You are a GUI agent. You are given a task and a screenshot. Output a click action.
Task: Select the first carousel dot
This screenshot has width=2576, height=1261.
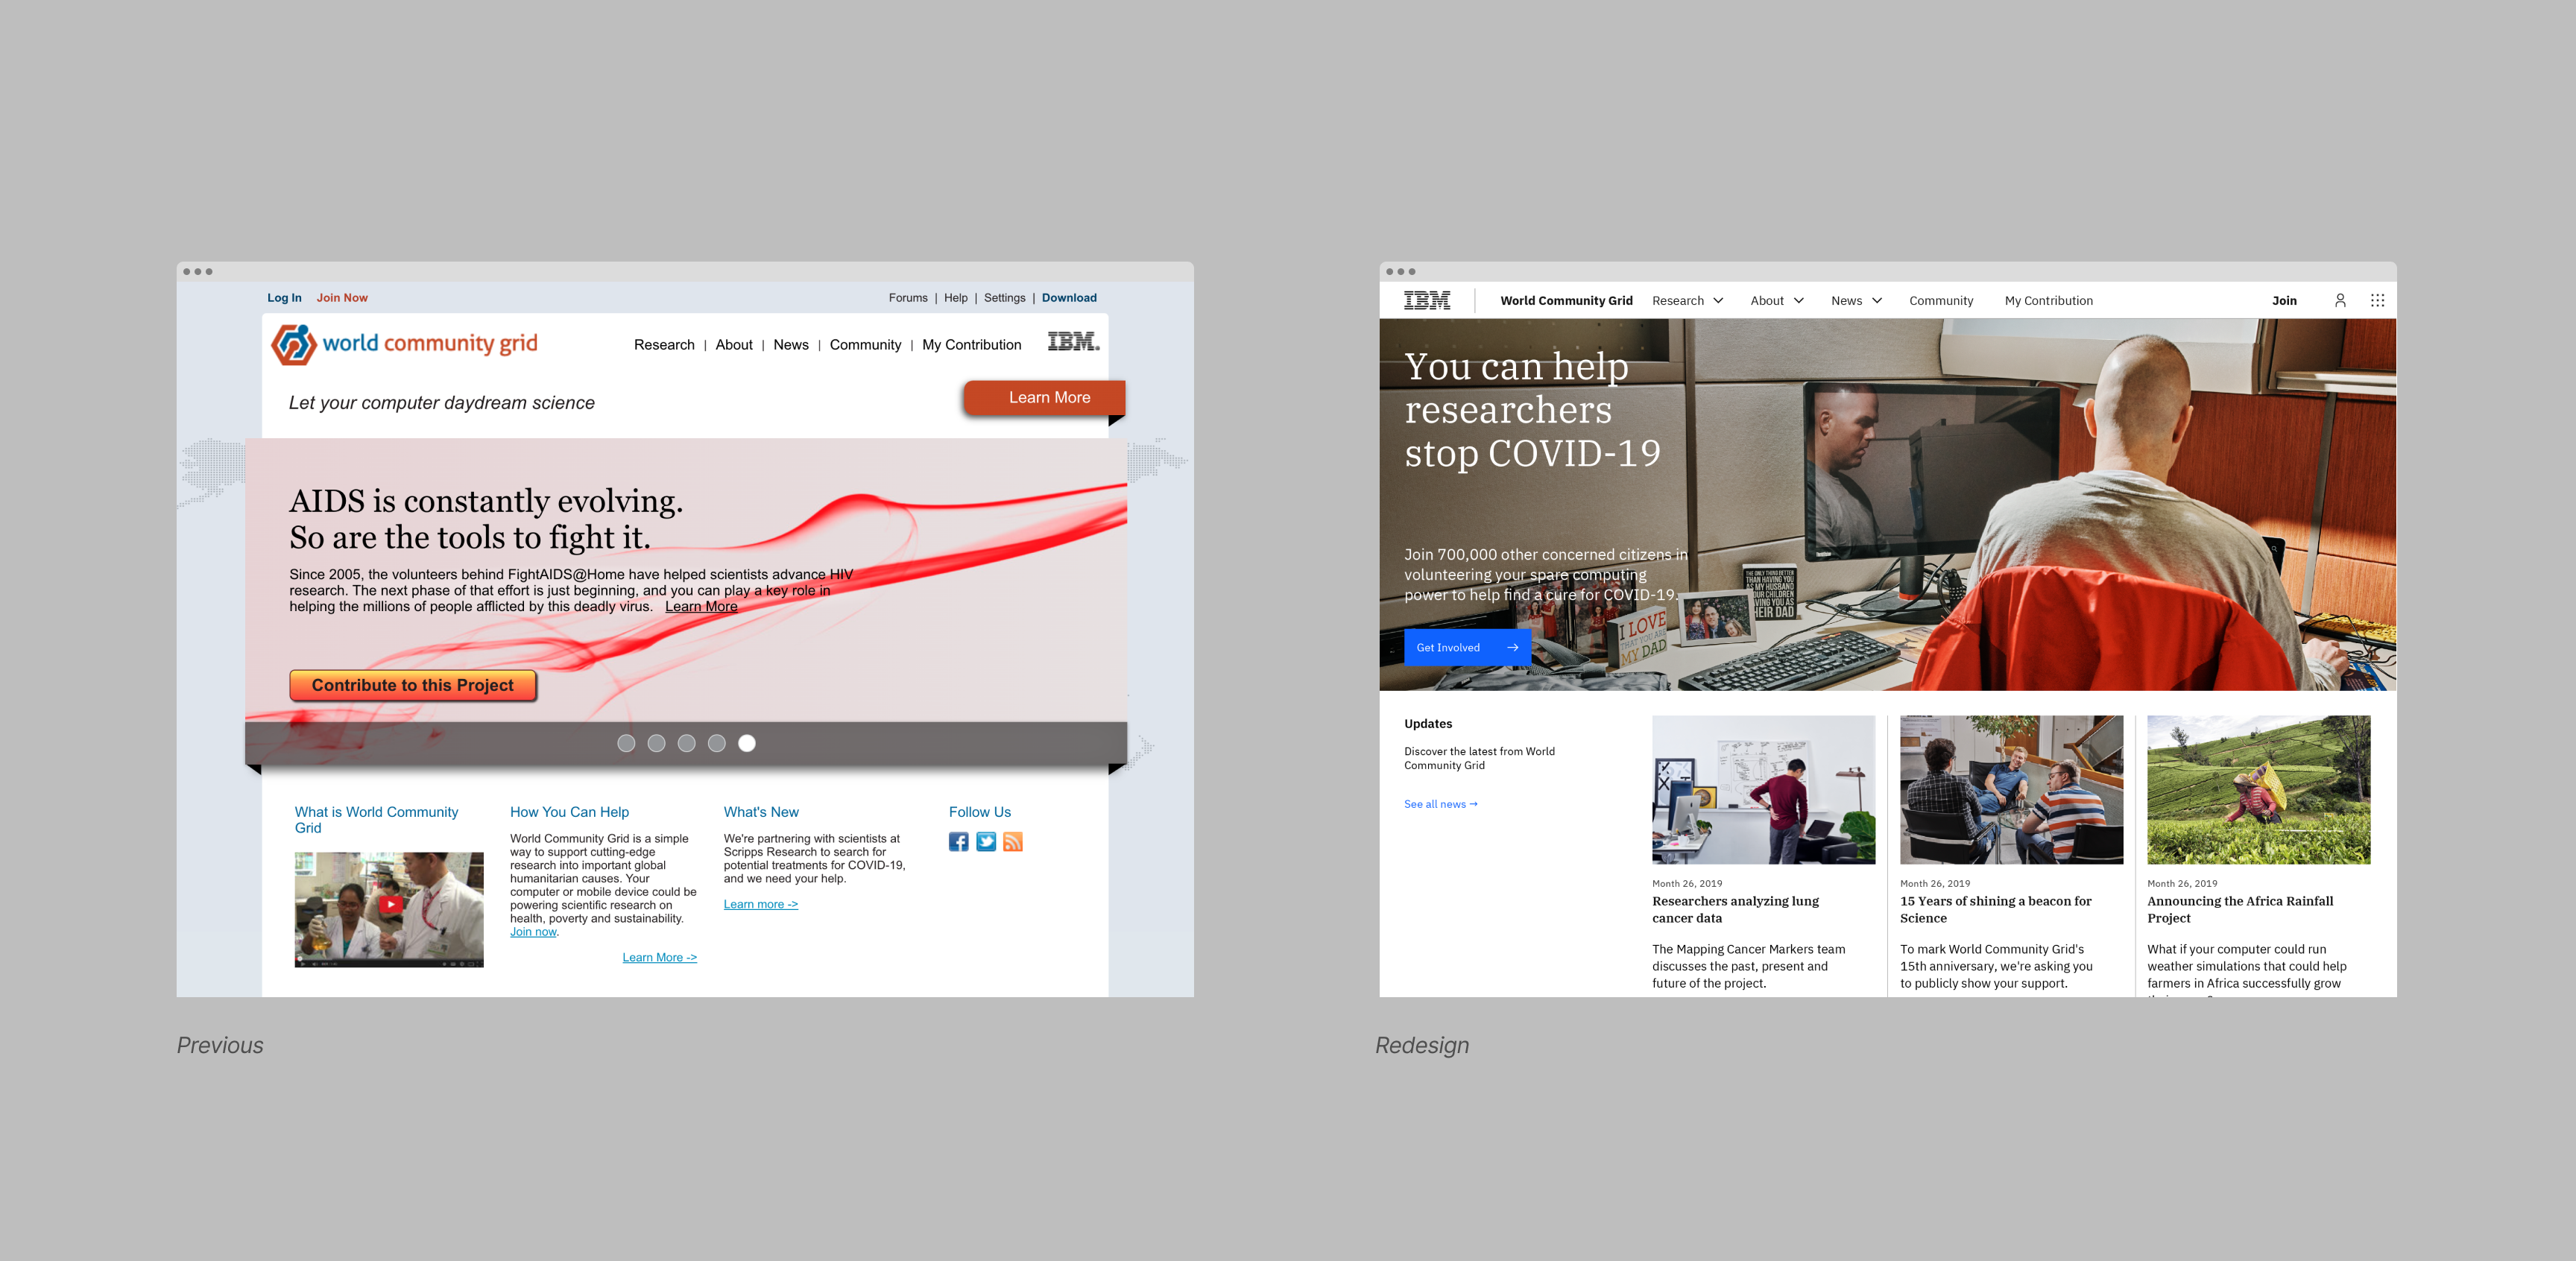pyautogui.click(x=626, y=743)
